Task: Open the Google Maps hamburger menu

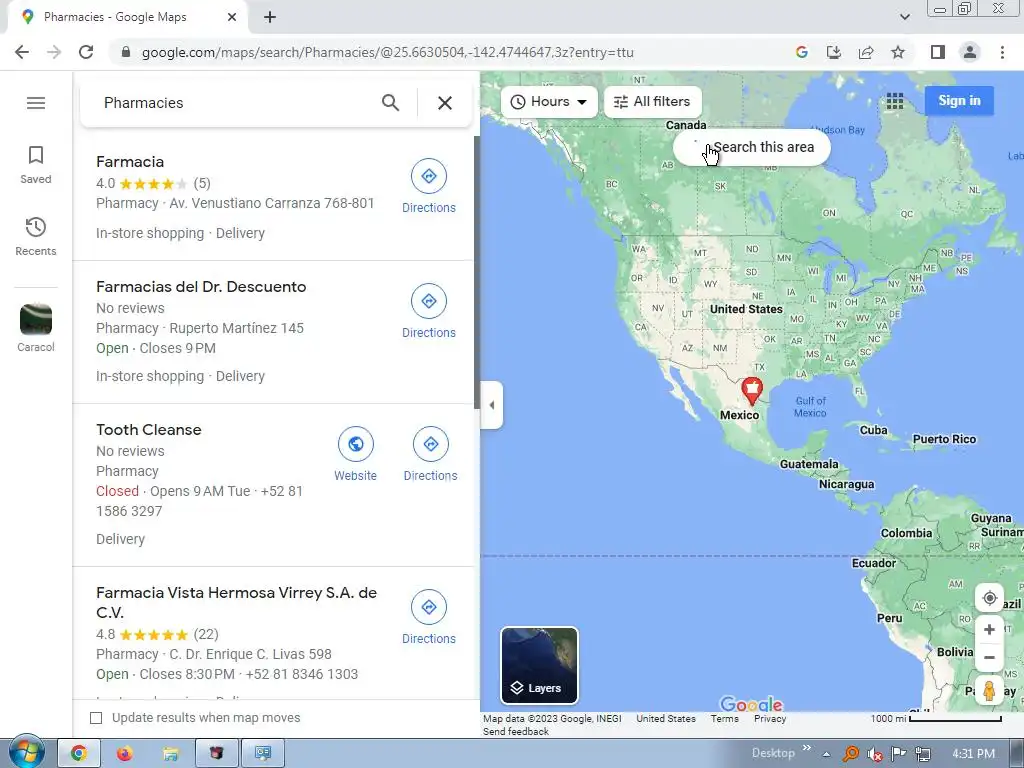Action: [36, 103]
